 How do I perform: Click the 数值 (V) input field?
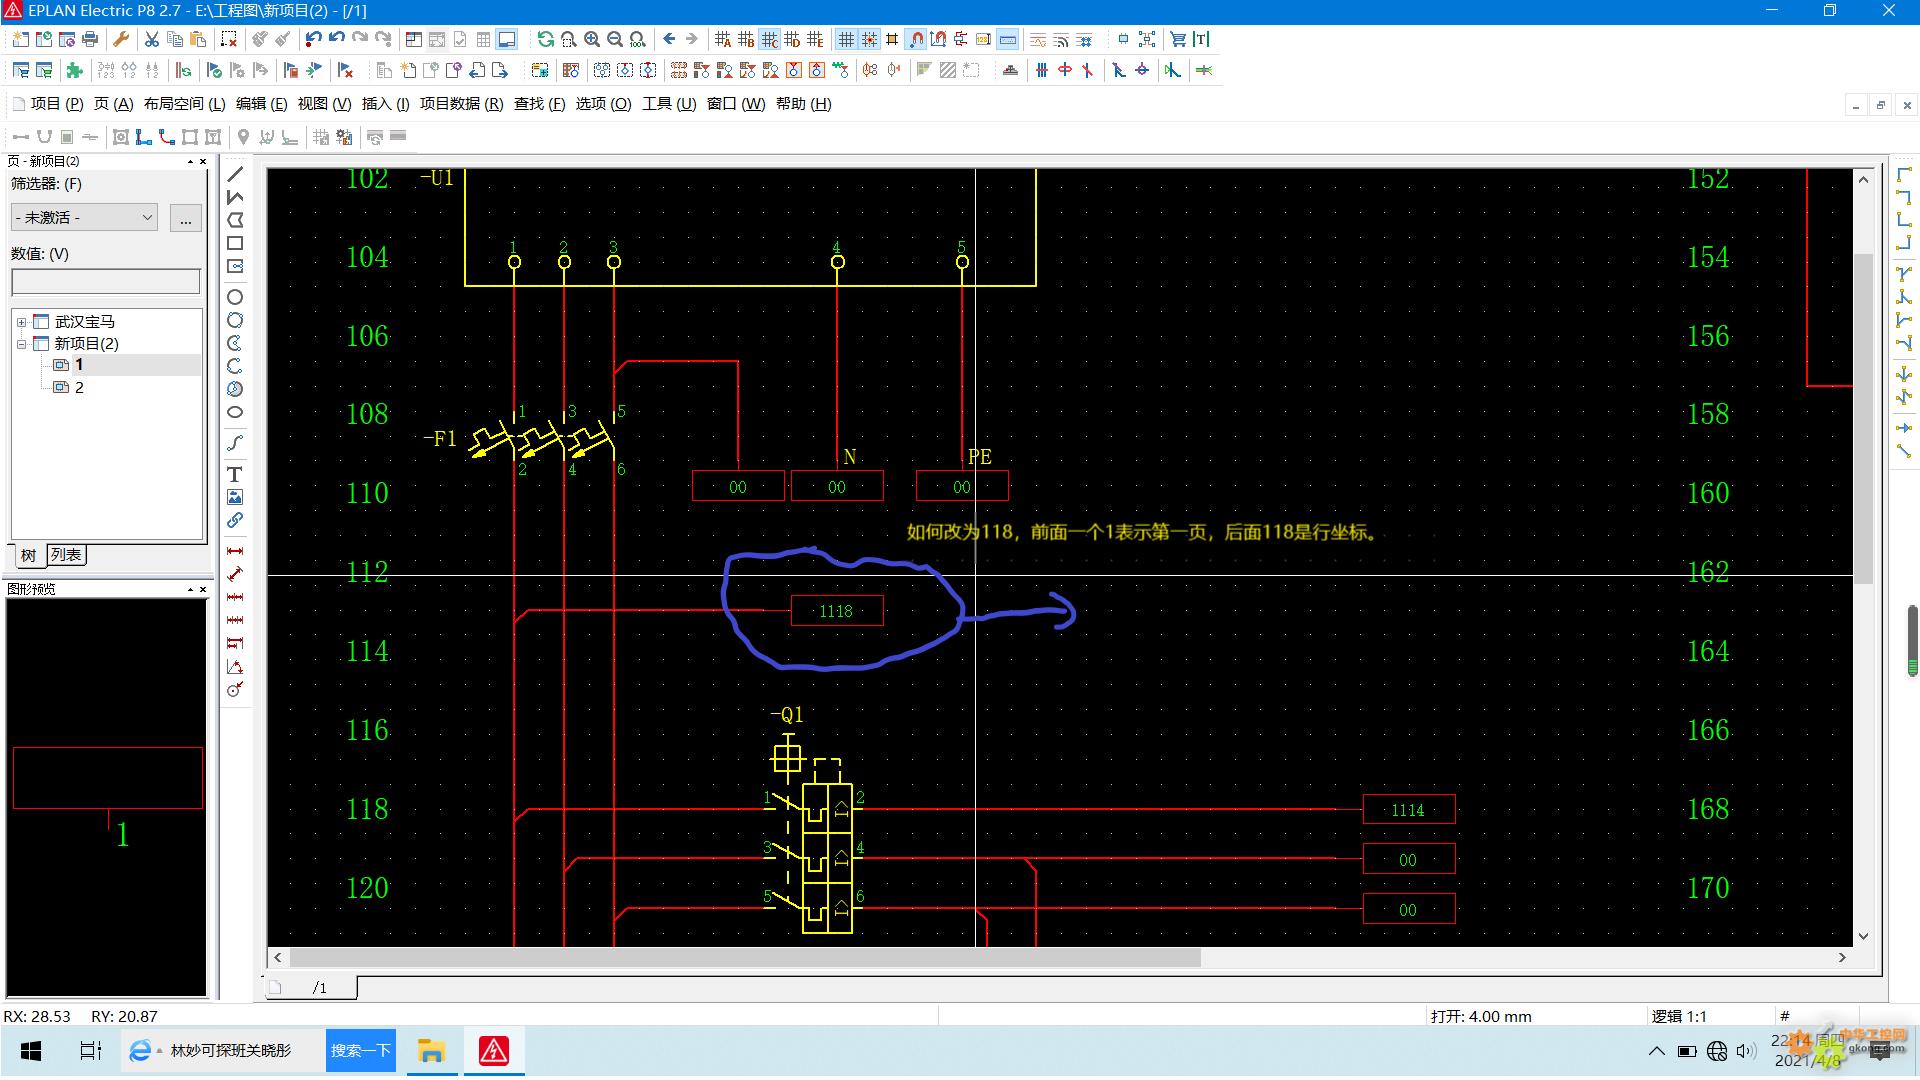click(106, 282)
